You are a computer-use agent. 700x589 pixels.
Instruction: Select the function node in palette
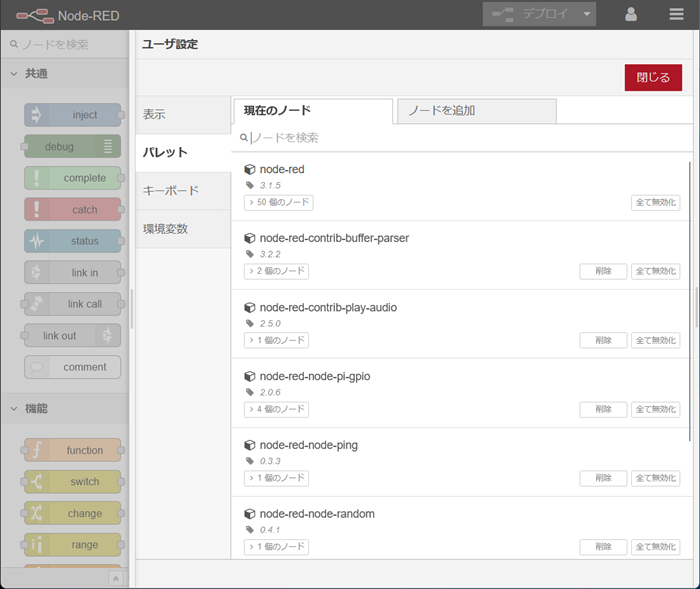tap(72, 451)
